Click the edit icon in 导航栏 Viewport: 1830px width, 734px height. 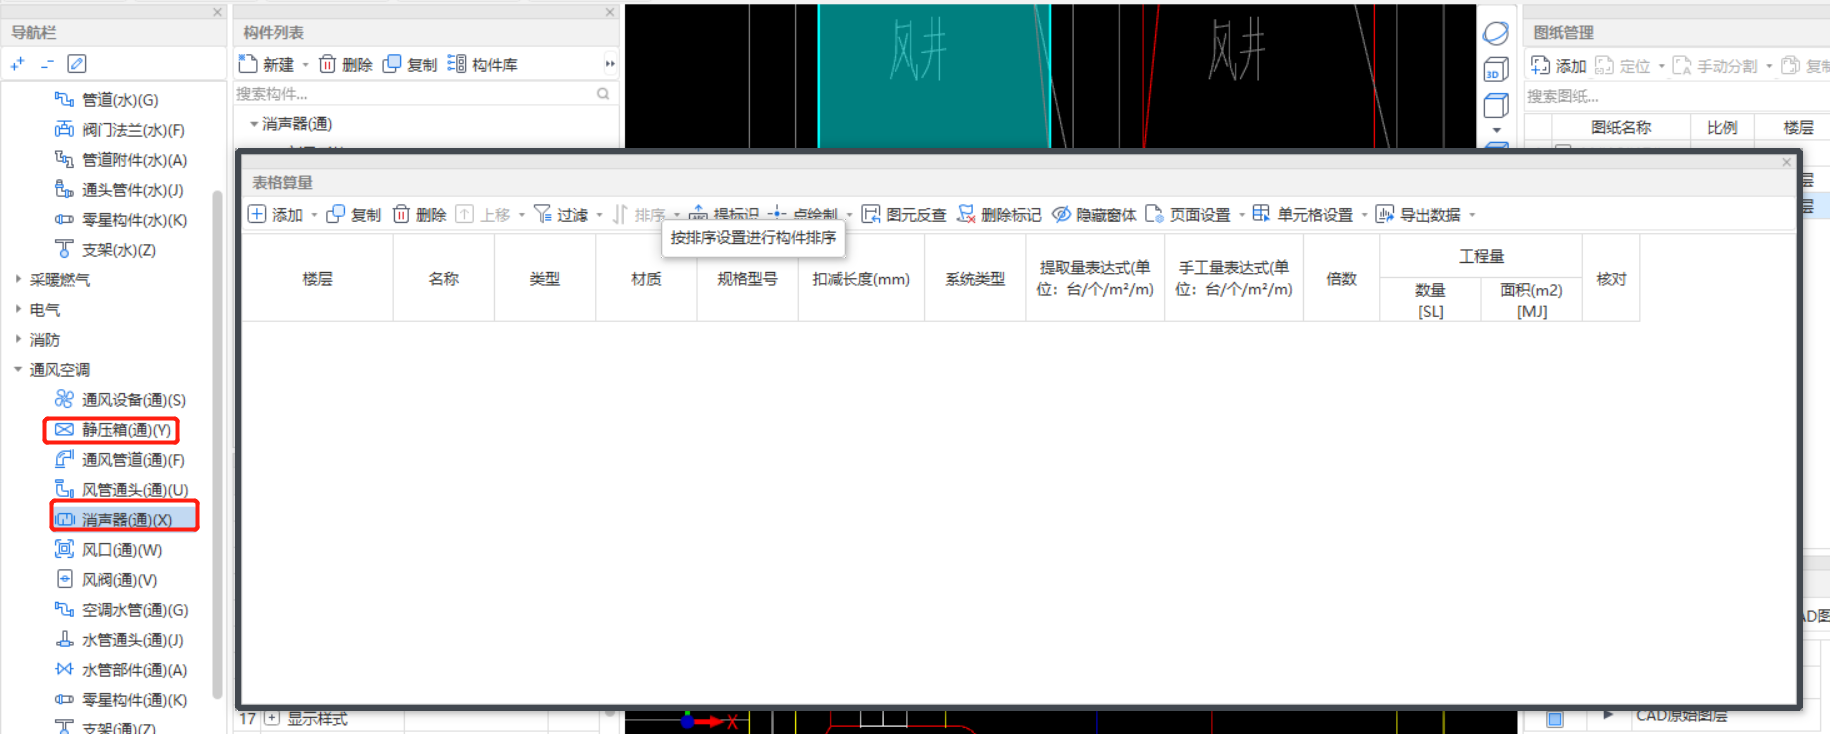click(x=76, y=64)
